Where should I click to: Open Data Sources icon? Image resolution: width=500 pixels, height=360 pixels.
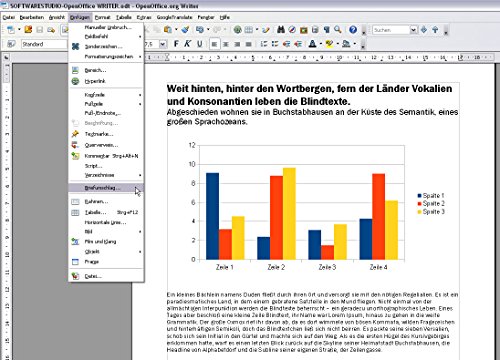(315, 30)
